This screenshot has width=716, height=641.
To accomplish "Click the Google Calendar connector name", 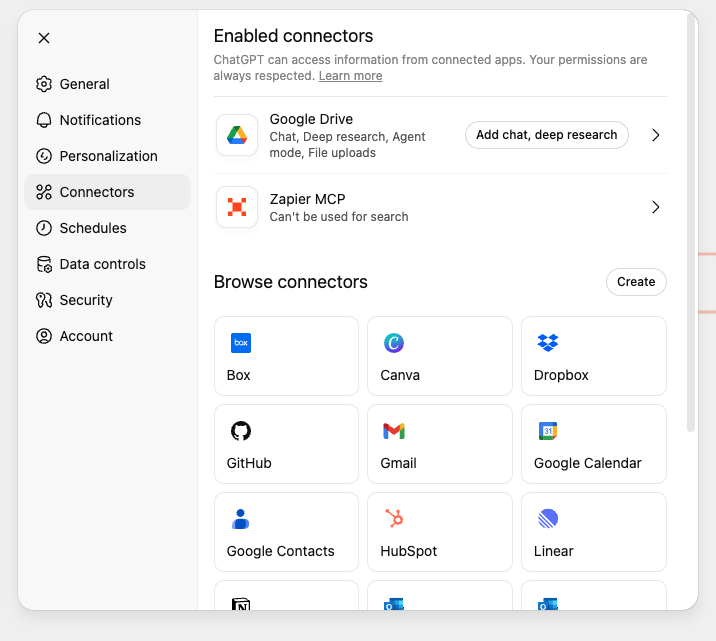I will pyautogui.click(x=588, y=463).
